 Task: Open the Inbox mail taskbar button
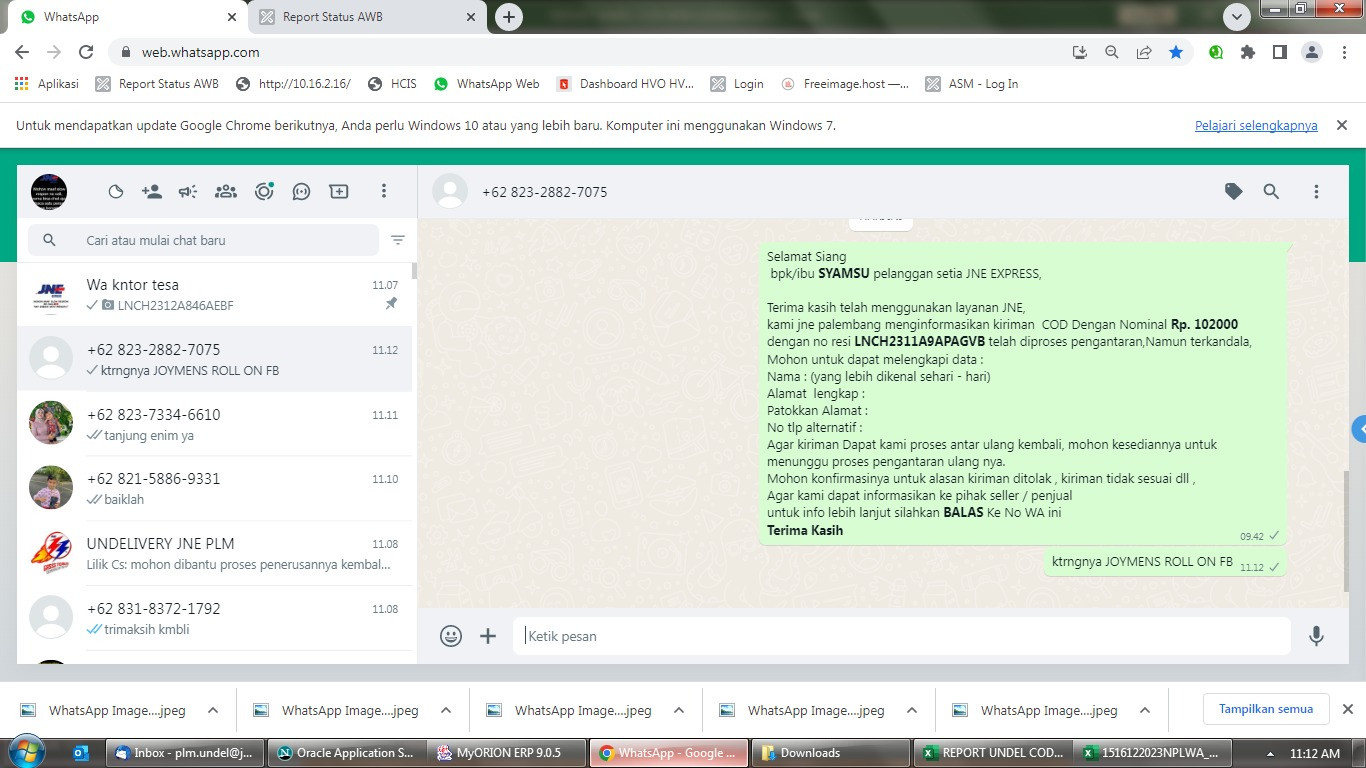tap(185, 753)
